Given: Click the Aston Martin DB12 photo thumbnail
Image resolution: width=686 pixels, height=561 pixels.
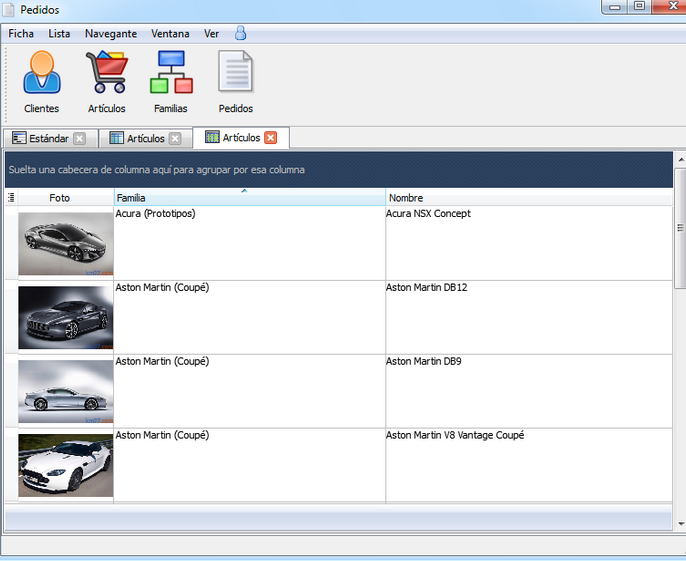Looking at the screenshot, I should [66, 317].
